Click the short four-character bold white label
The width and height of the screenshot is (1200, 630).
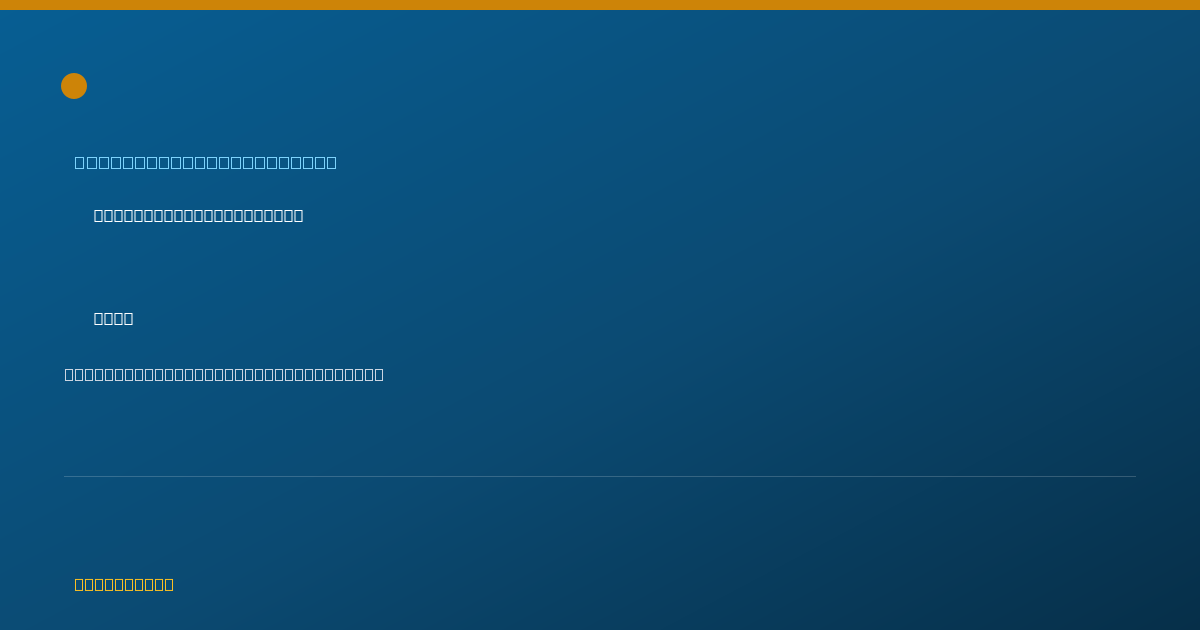click(x=113, y=318)
